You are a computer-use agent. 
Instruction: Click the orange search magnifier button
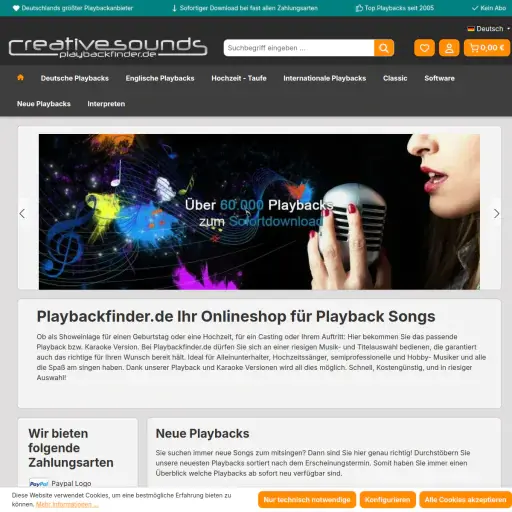384,48
